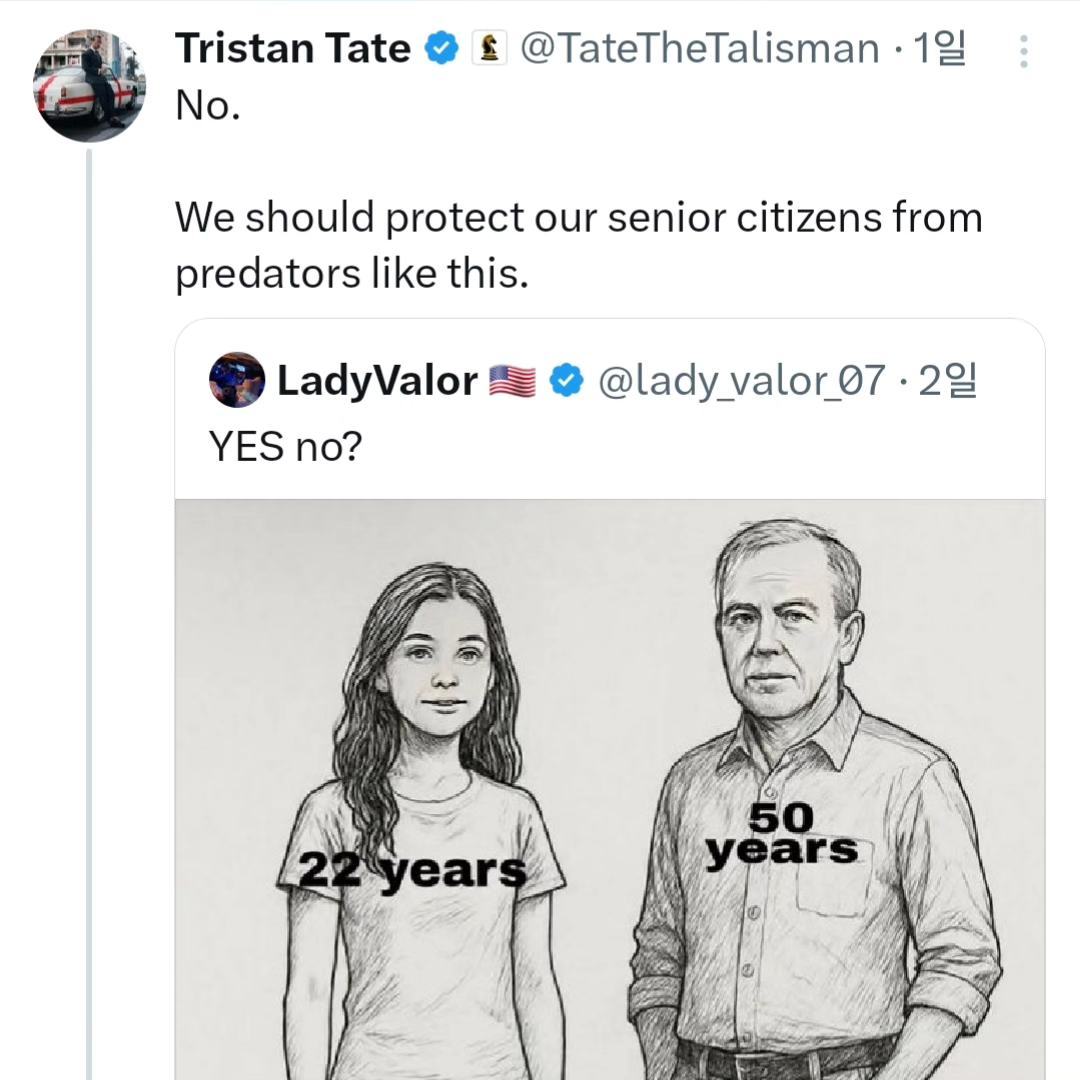Click the "No." line of the tweet
Screen dimensions: 1080x1080
208,104
